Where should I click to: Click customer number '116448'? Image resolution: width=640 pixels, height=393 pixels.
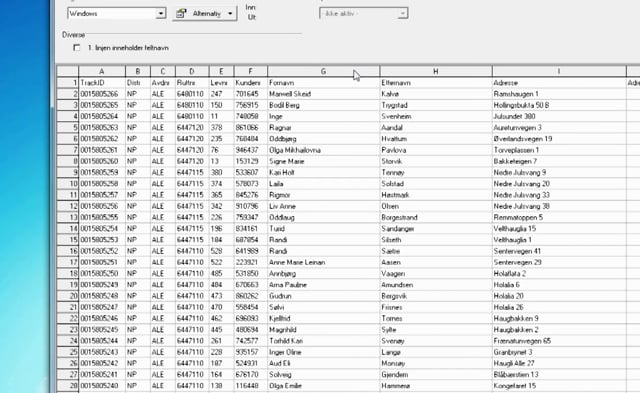point(247,386)
